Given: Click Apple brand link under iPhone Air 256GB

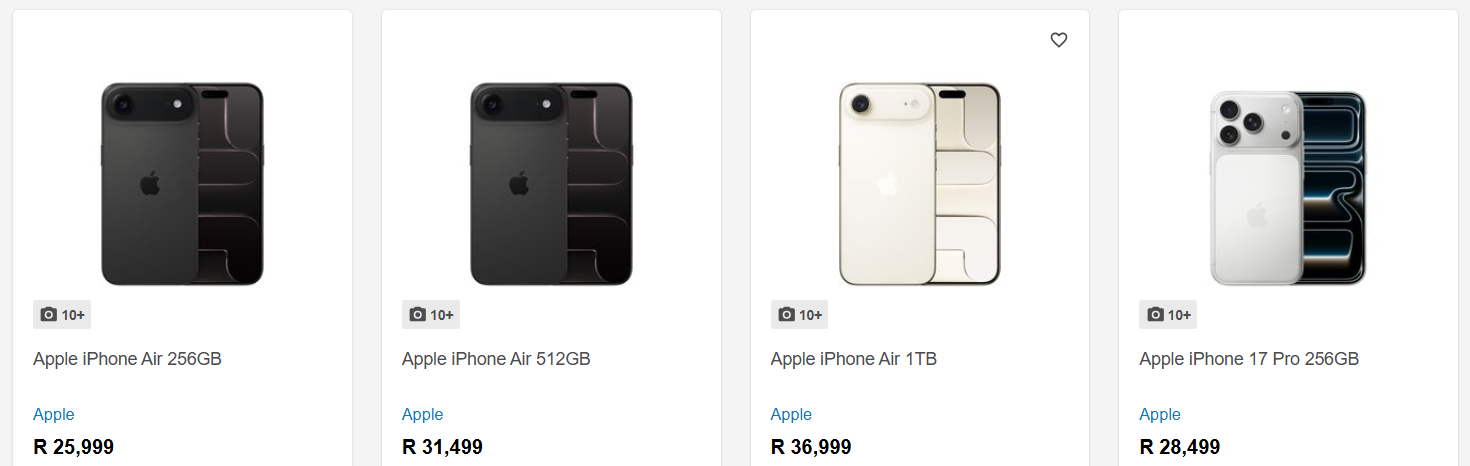Looking at the screenshot, I should pyautogui.click(x=54, y=414).
